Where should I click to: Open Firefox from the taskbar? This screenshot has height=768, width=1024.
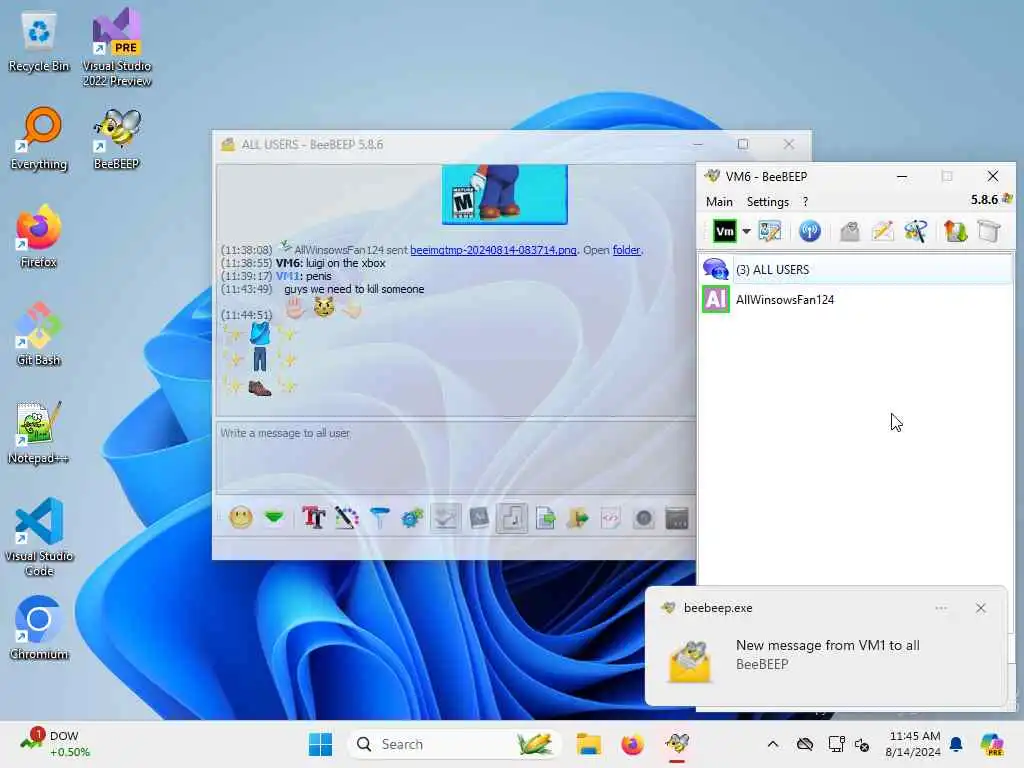click(633, 744)
